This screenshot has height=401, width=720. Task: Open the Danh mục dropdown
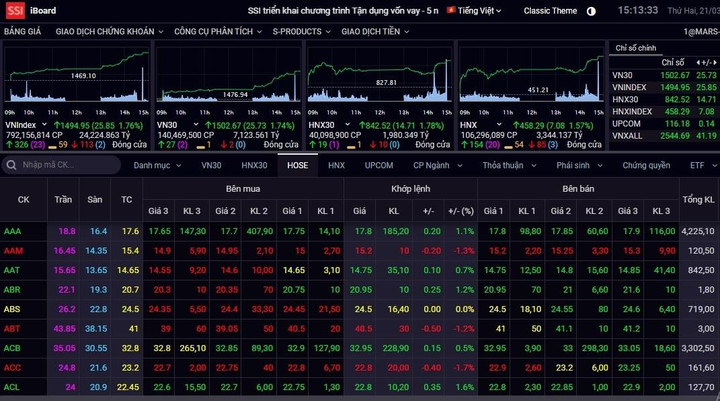155,164
